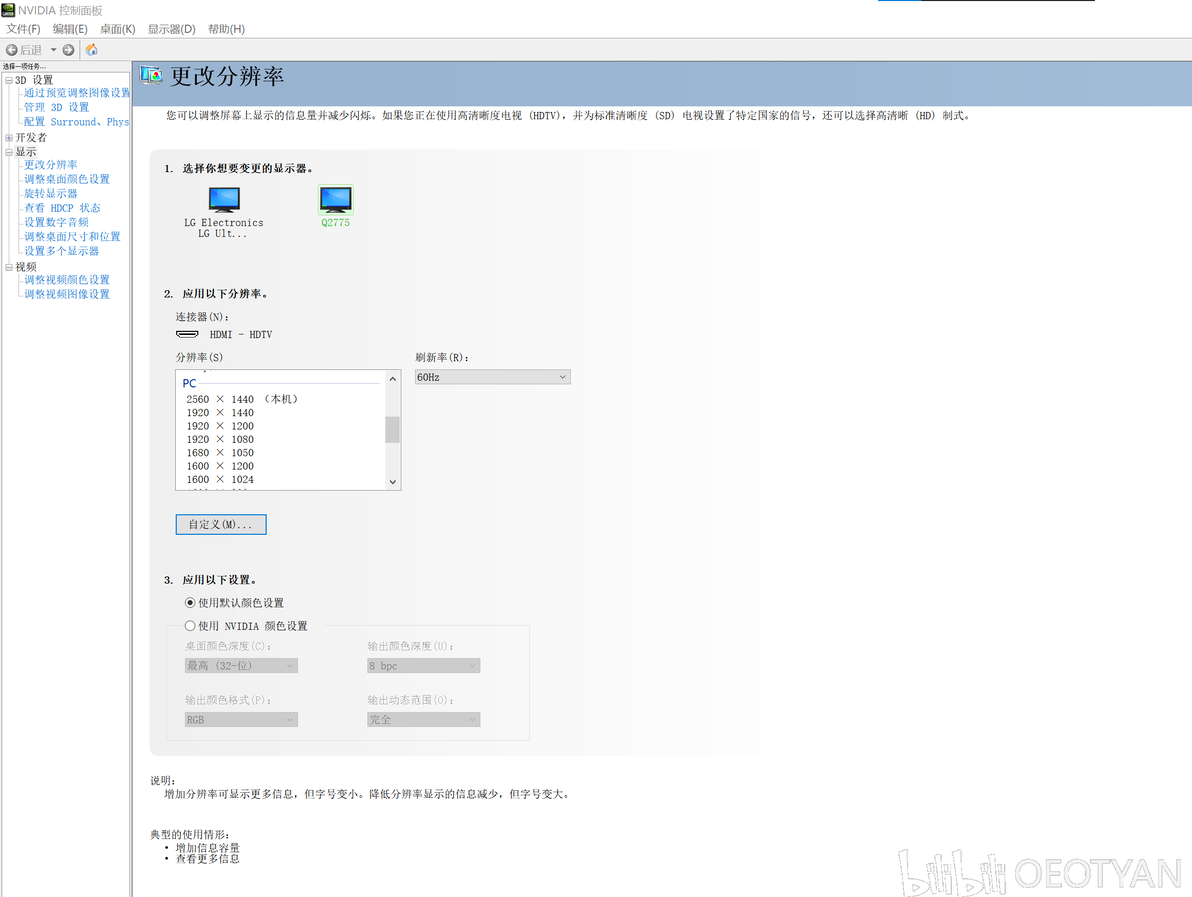Open 输出动态范围 完全 dropdown
The width and height of the screenshot is (1192, 897).
[423, 720]
